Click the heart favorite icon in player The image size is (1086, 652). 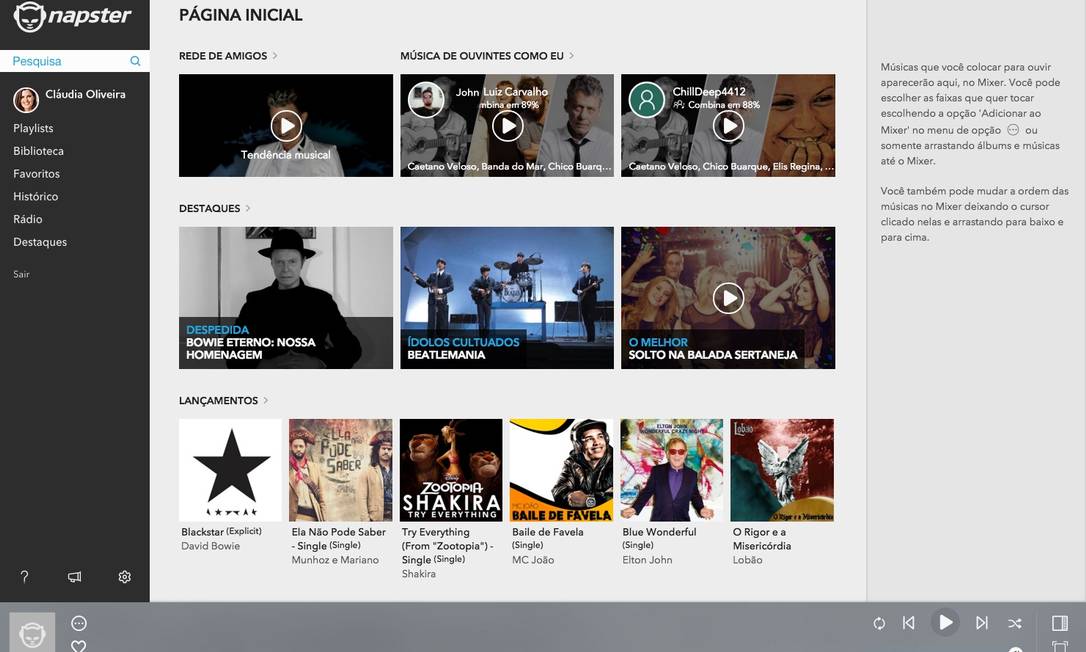(79, 645)
